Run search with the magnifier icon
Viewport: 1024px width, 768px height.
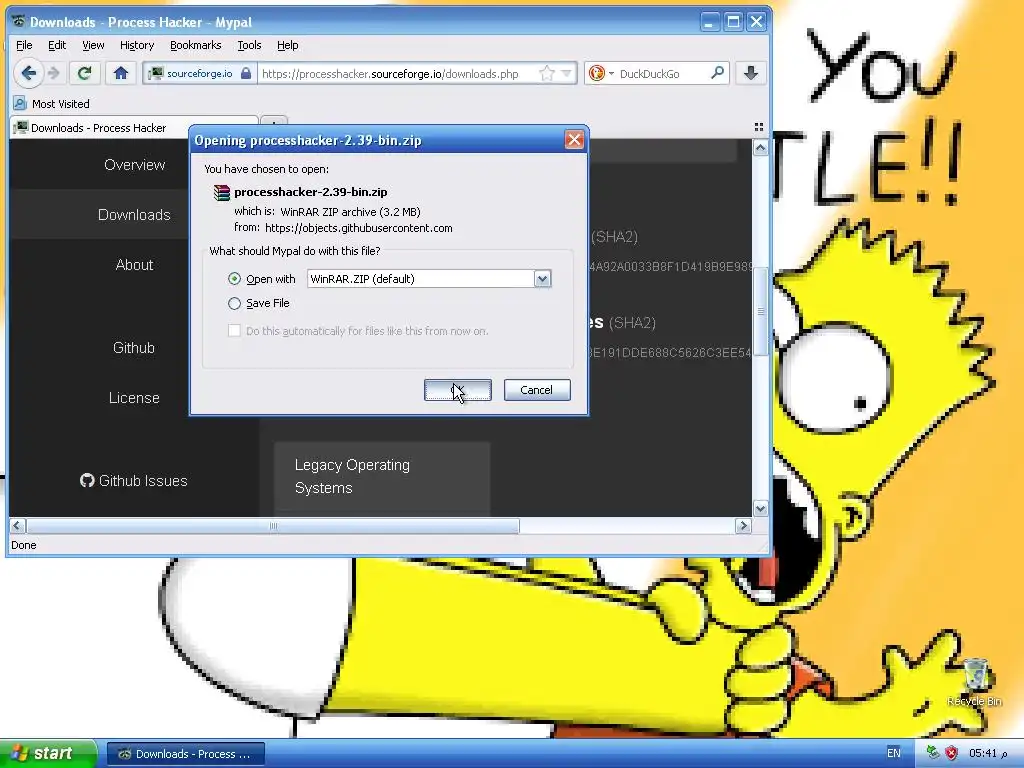[x=717, y=73]
